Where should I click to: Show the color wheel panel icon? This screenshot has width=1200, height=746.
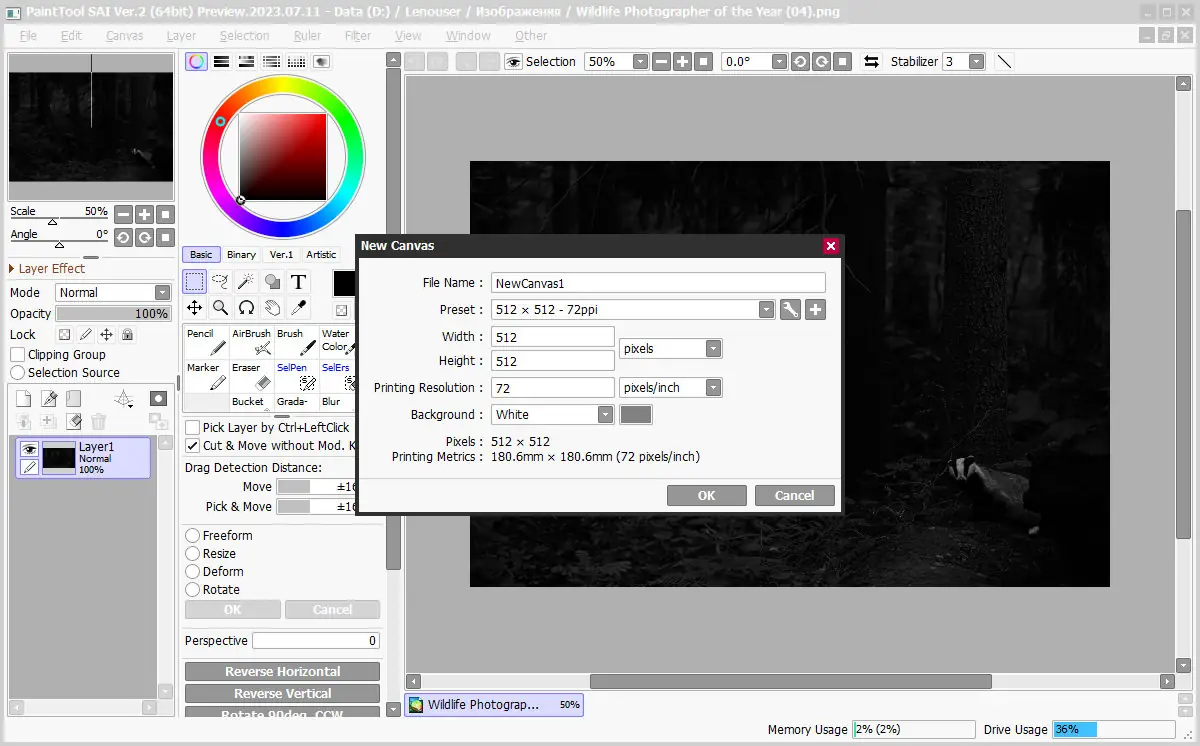197,61
